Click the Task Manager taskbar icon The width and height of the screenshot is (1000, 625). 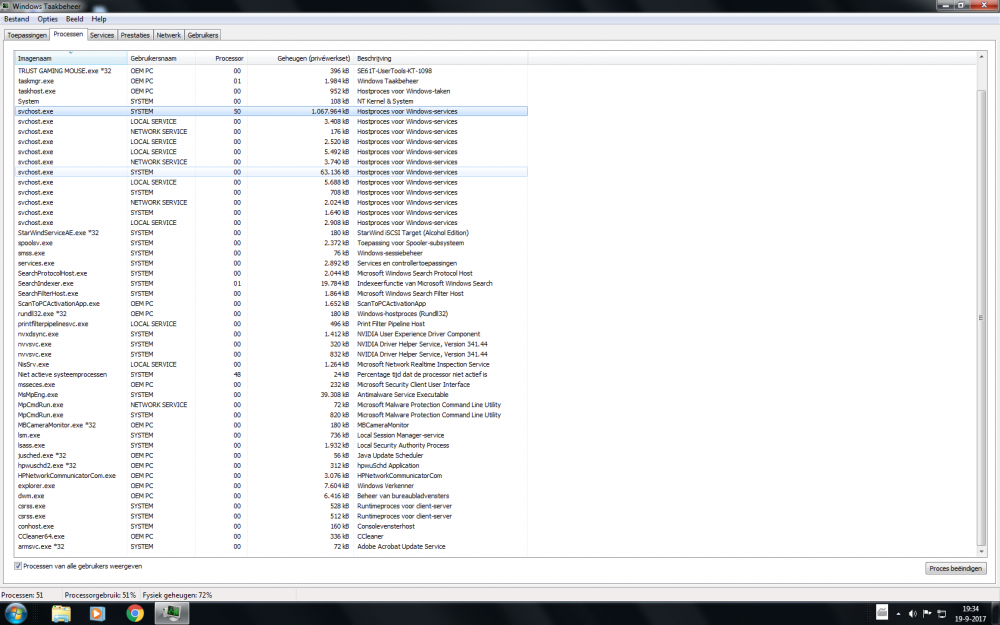coord(170,614)
